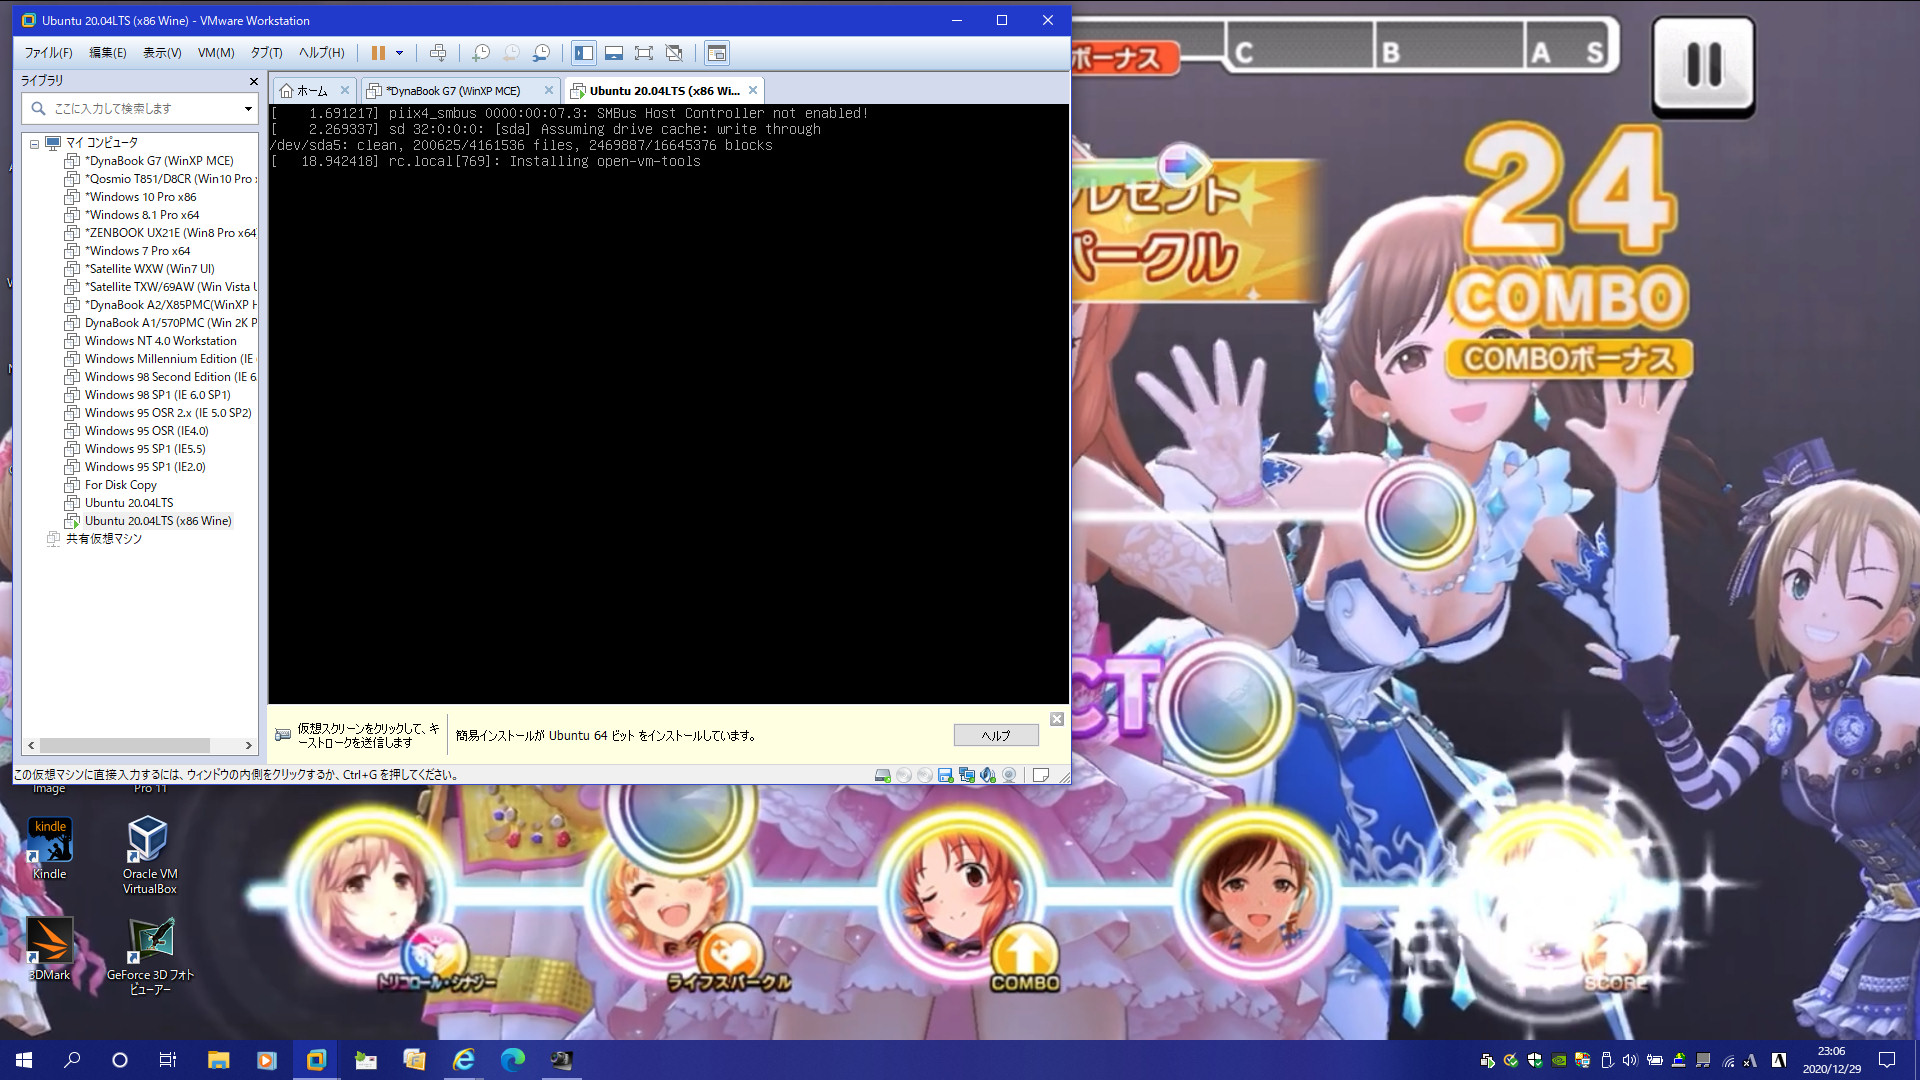This screenshot has height=1080, width=1920.
Task: Close the ホーム tab
Action: (x=345, y=90)
